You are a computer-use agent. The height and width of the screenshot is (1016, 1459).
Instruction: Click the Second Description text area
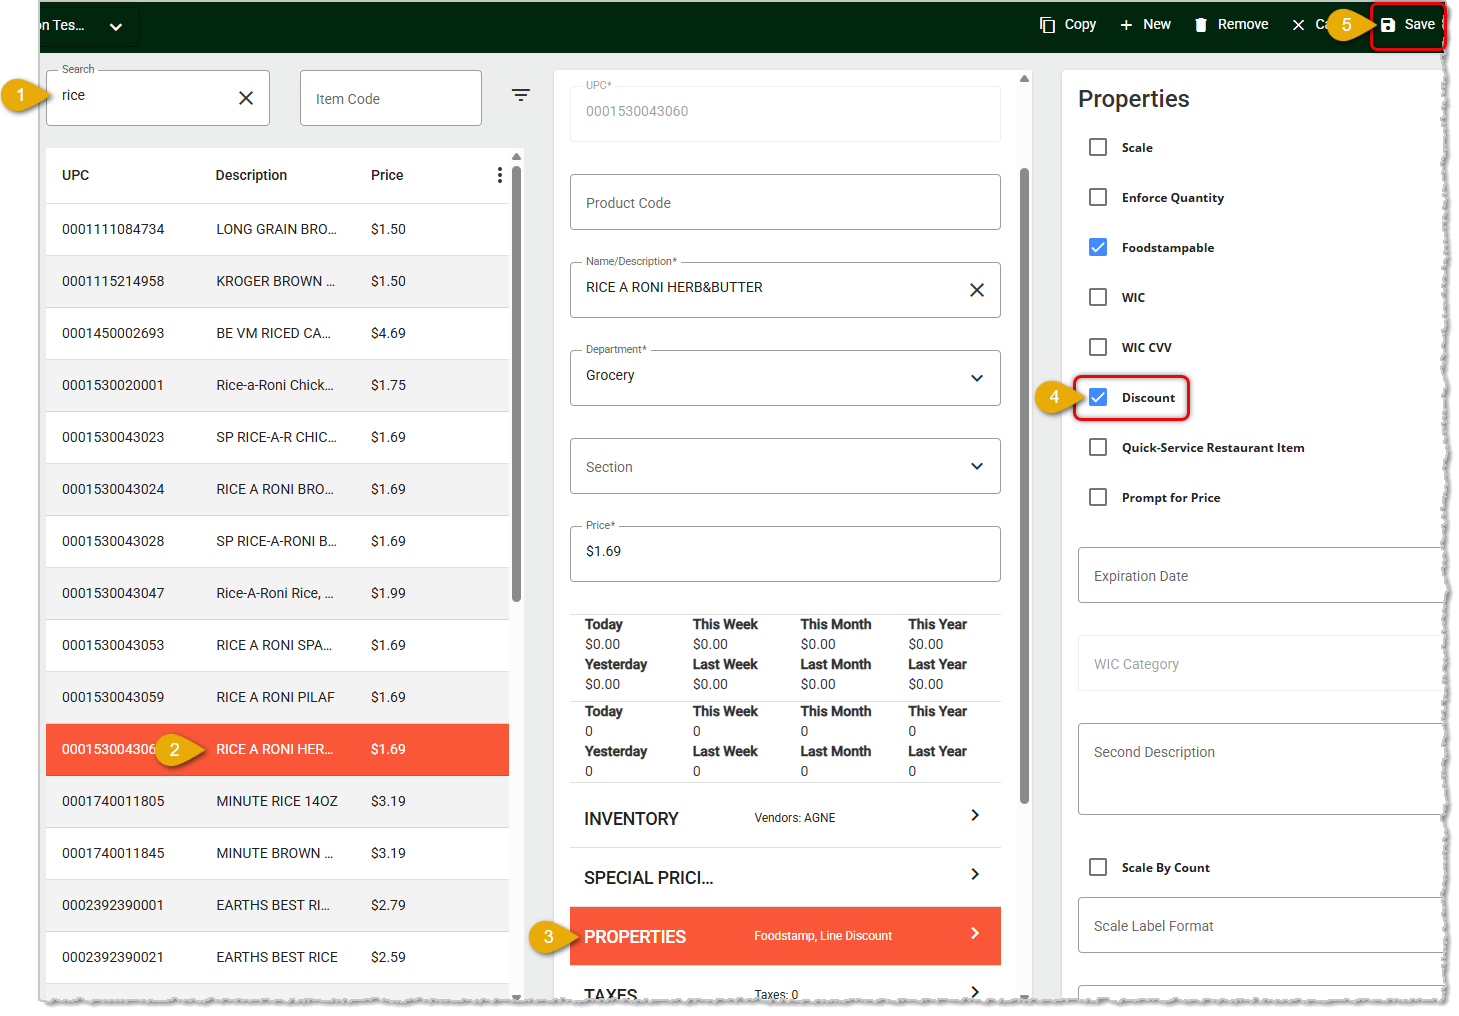[1260, 769]
